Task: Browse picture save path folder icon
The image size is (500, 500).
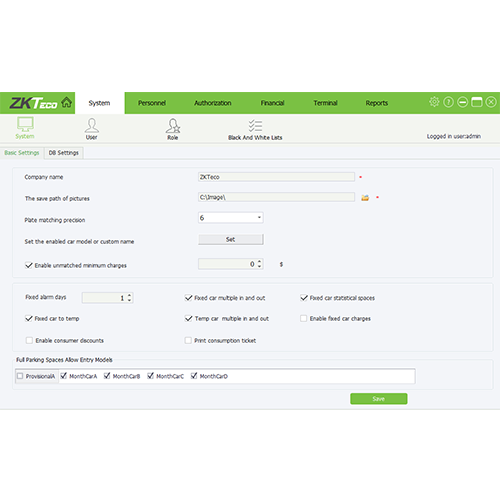Action: click(365, 198)
